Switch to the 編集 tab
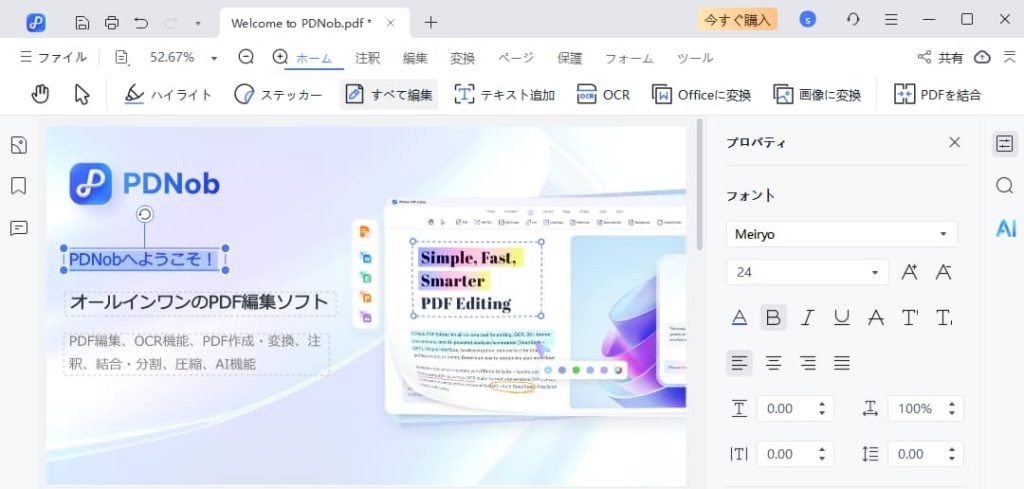1024x489 pixels. click(x=415, y=58)
